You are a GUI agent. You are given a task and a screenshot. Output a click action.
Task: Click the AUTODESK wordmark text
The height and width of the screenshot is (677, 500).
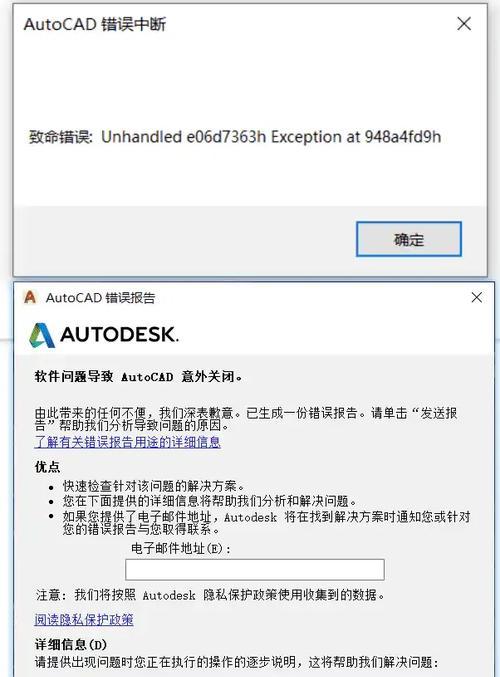click(120, 335)
